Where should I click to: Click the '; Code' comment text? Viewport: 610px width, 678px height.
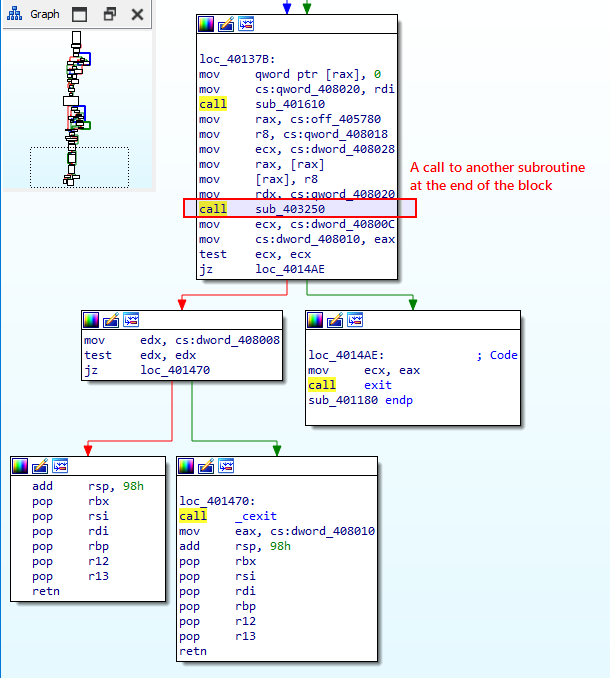coord(497,355)
